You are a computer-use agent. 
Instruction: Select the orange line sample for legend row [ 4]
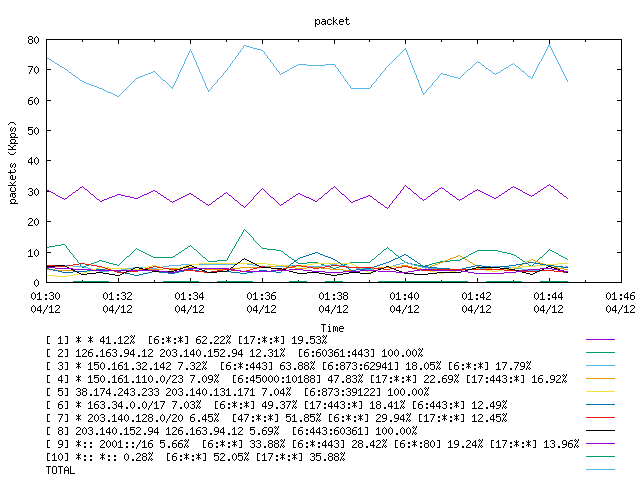pos(600,379)
